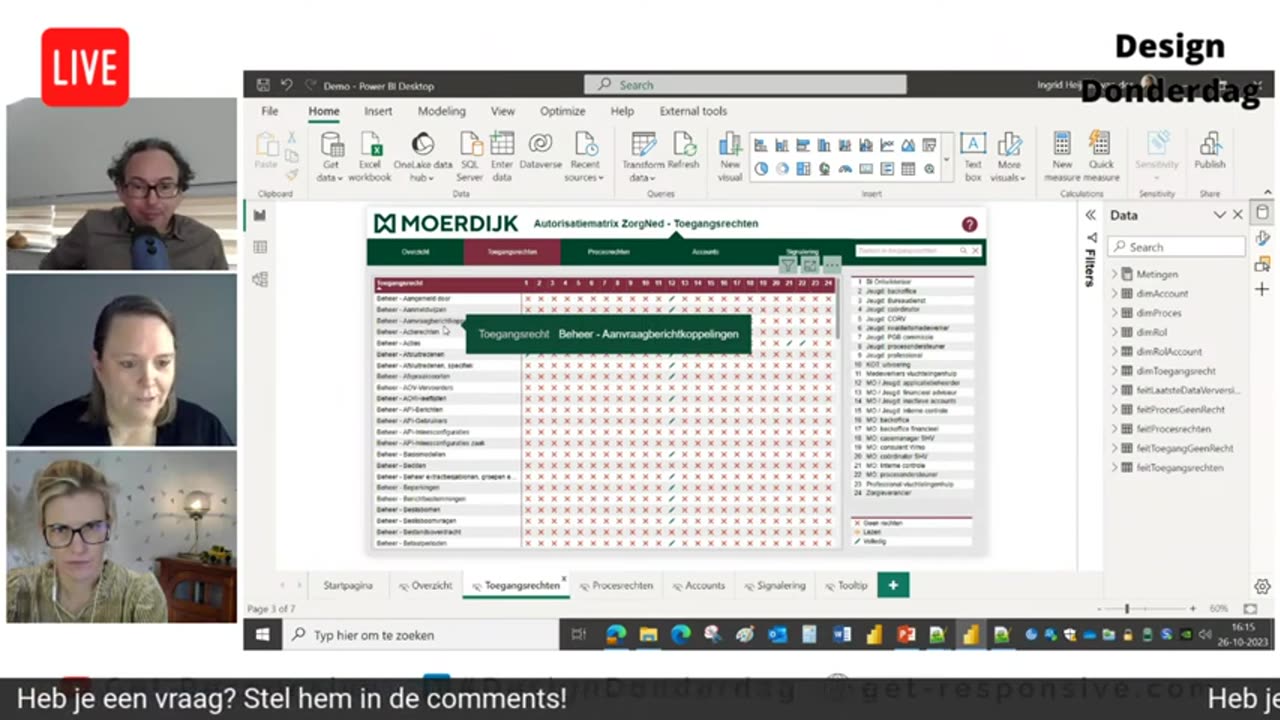The image size is (1280, 720).
Task: Close the Data pane
Action: coord(1237,215)
